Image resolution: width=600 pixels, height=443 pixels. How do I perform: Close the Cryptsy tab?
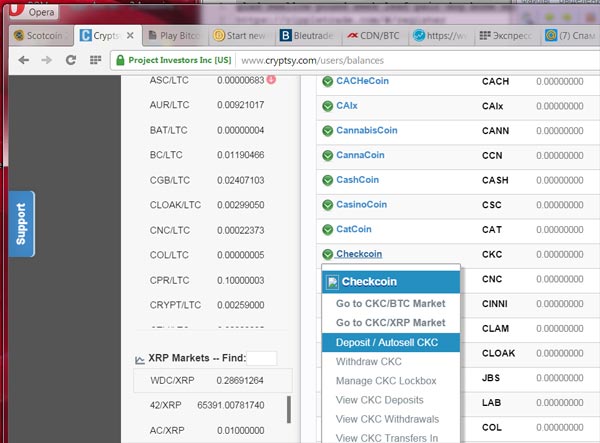130,36
